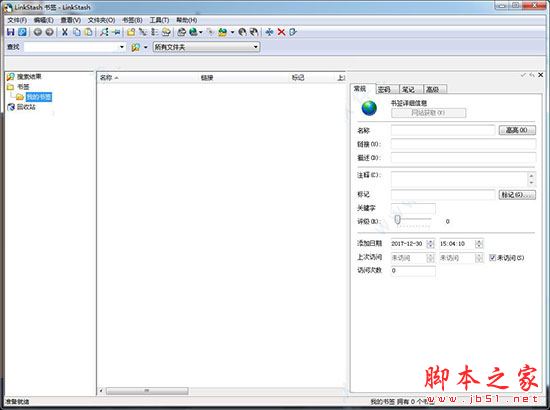Click the Save floppy disk icon
Viewport: 550px width, 410px height.
tap(11, 32)
